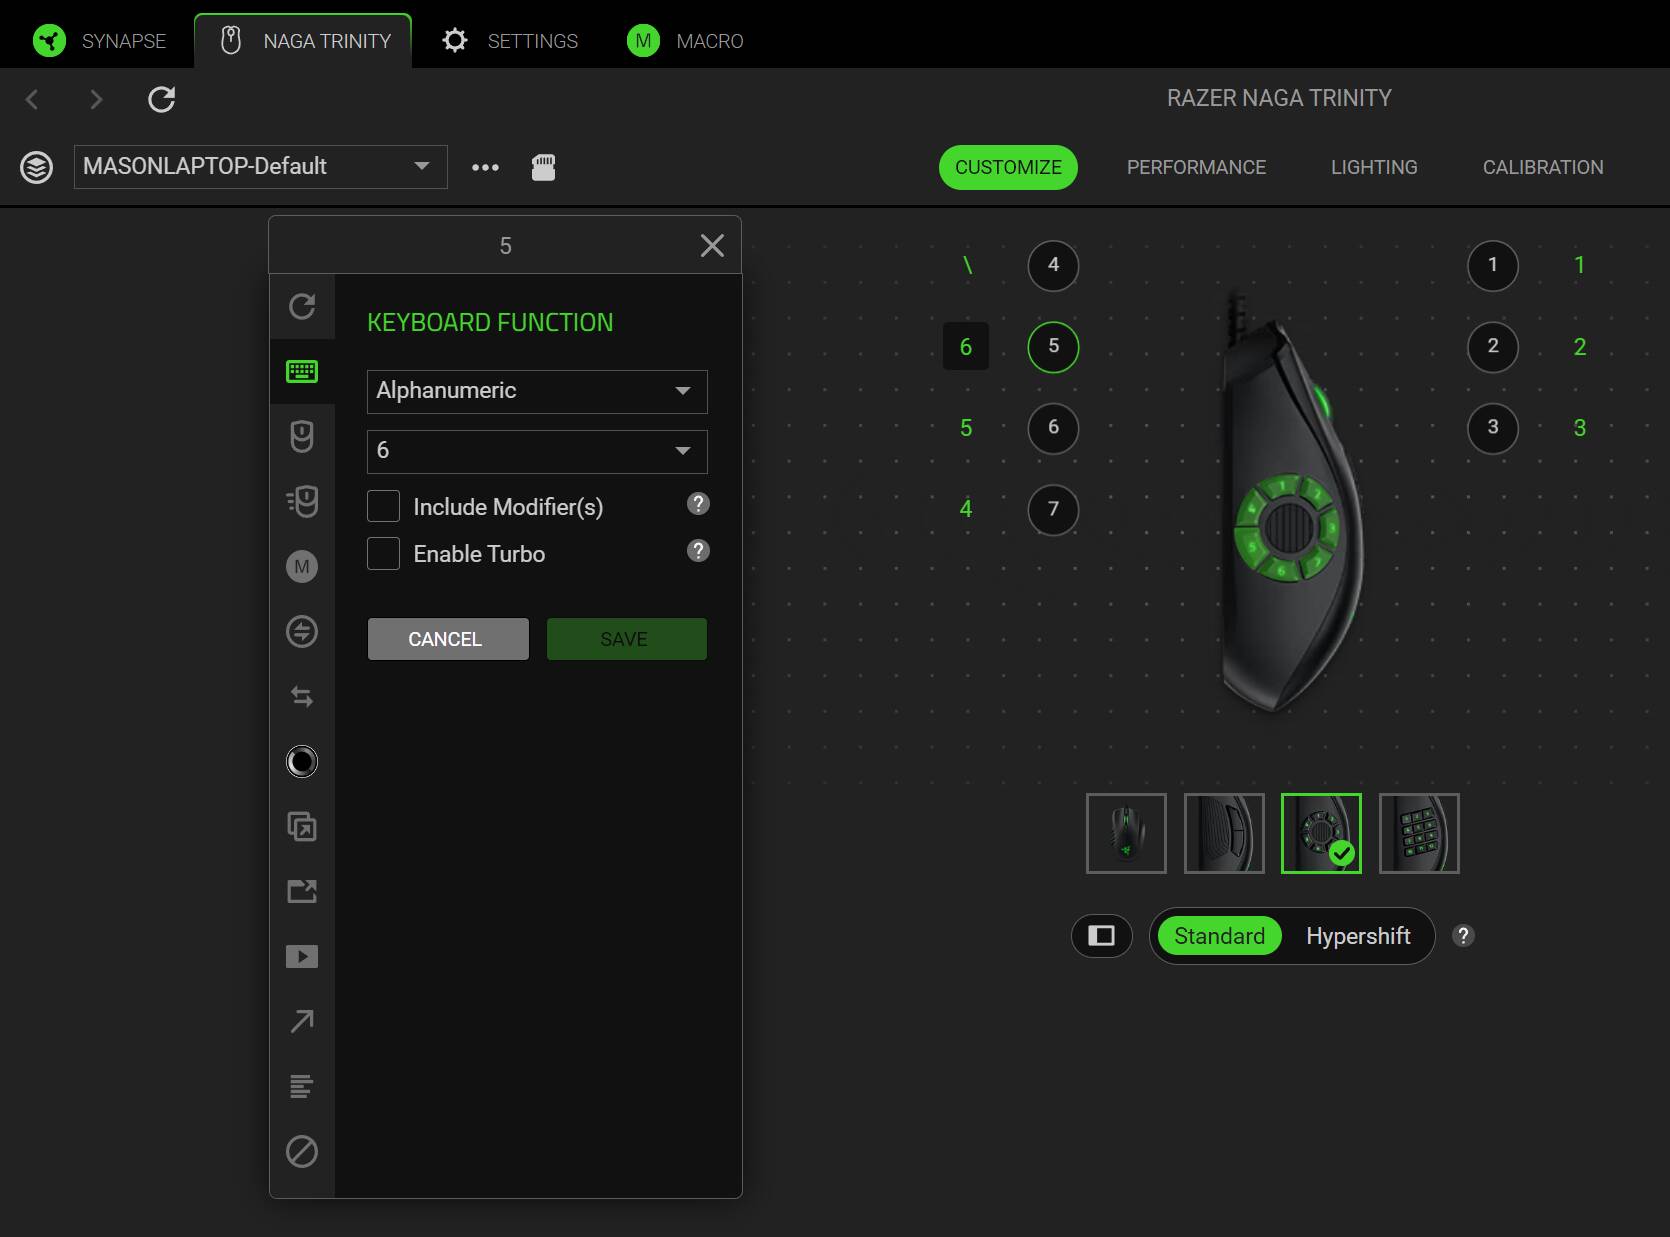This screenshot has height=1237, width=1670.
Task: Open the MACRO tab
Action: point(686,41)
